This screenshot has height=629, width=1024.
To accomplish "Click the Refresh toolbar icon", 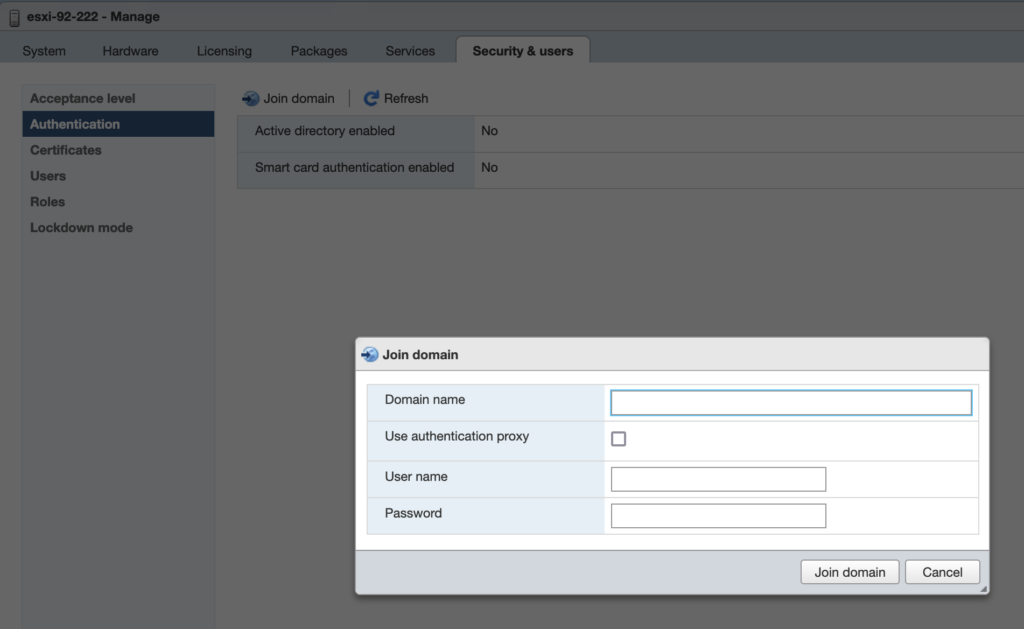I will click(371, 98).
